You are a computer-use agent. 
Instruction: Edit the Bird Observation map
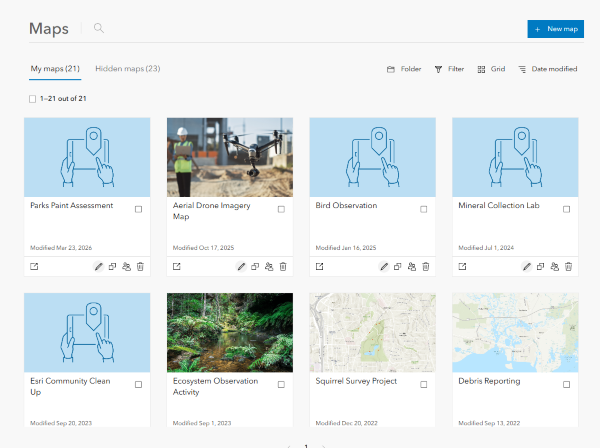tap(384, 266)
